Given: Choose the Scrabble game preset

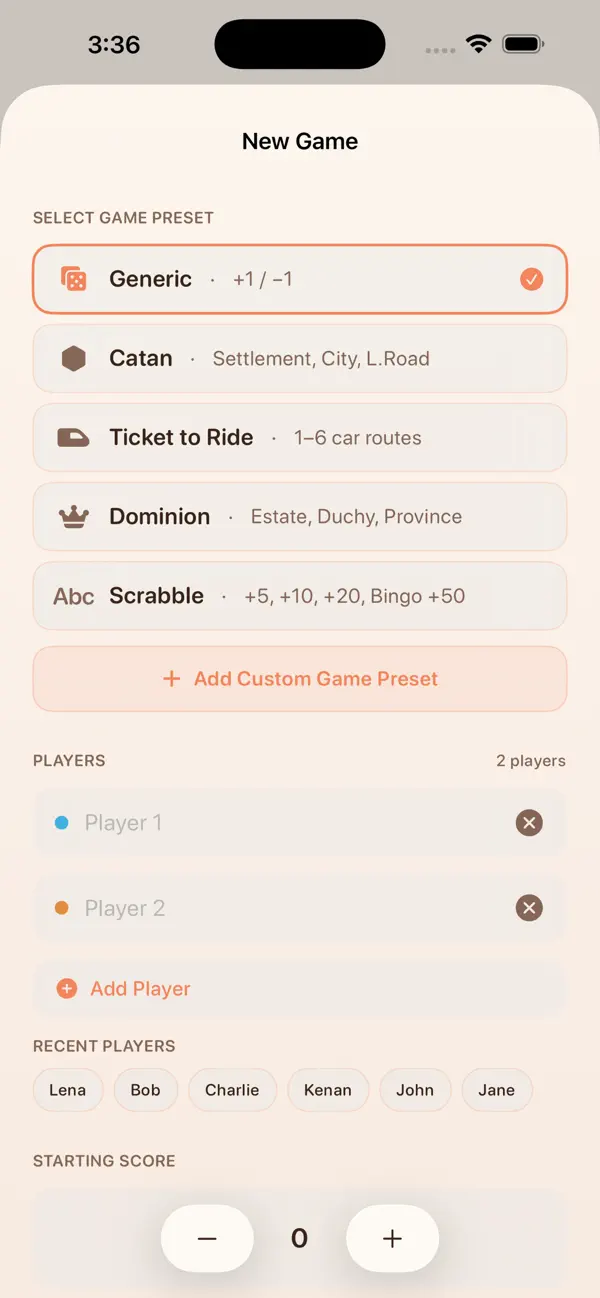Looking at the screenshot, I should click(x=300, y=596).
